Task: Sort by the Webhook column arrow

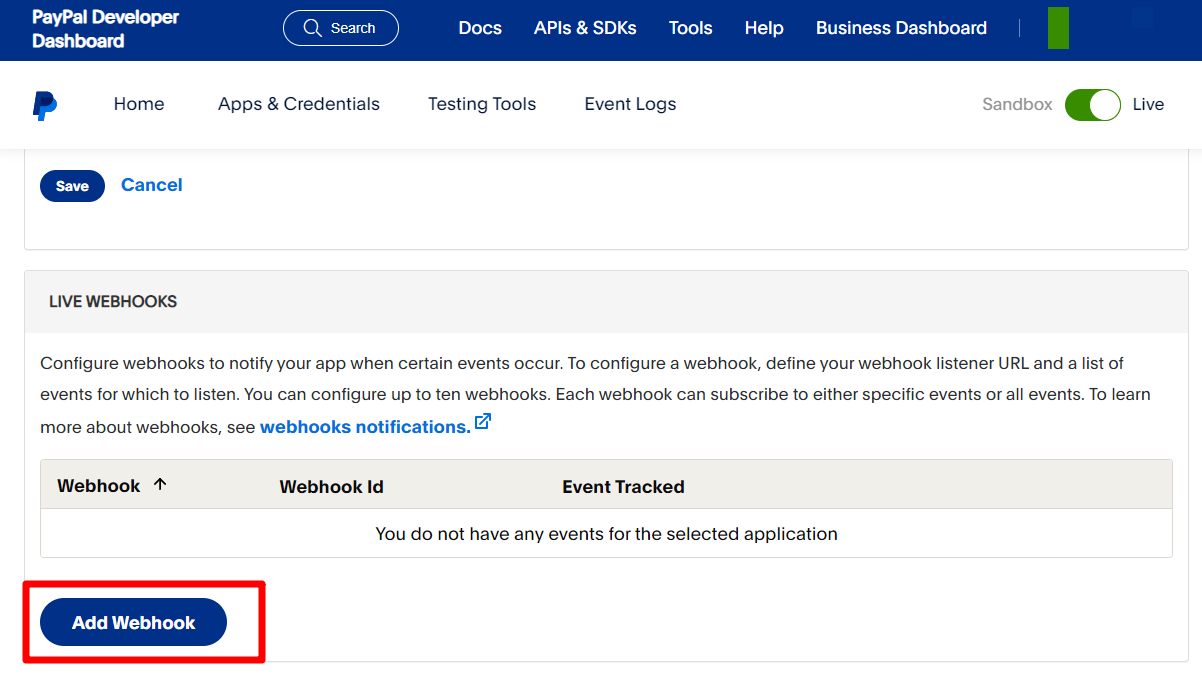Action: coord(160,485)
